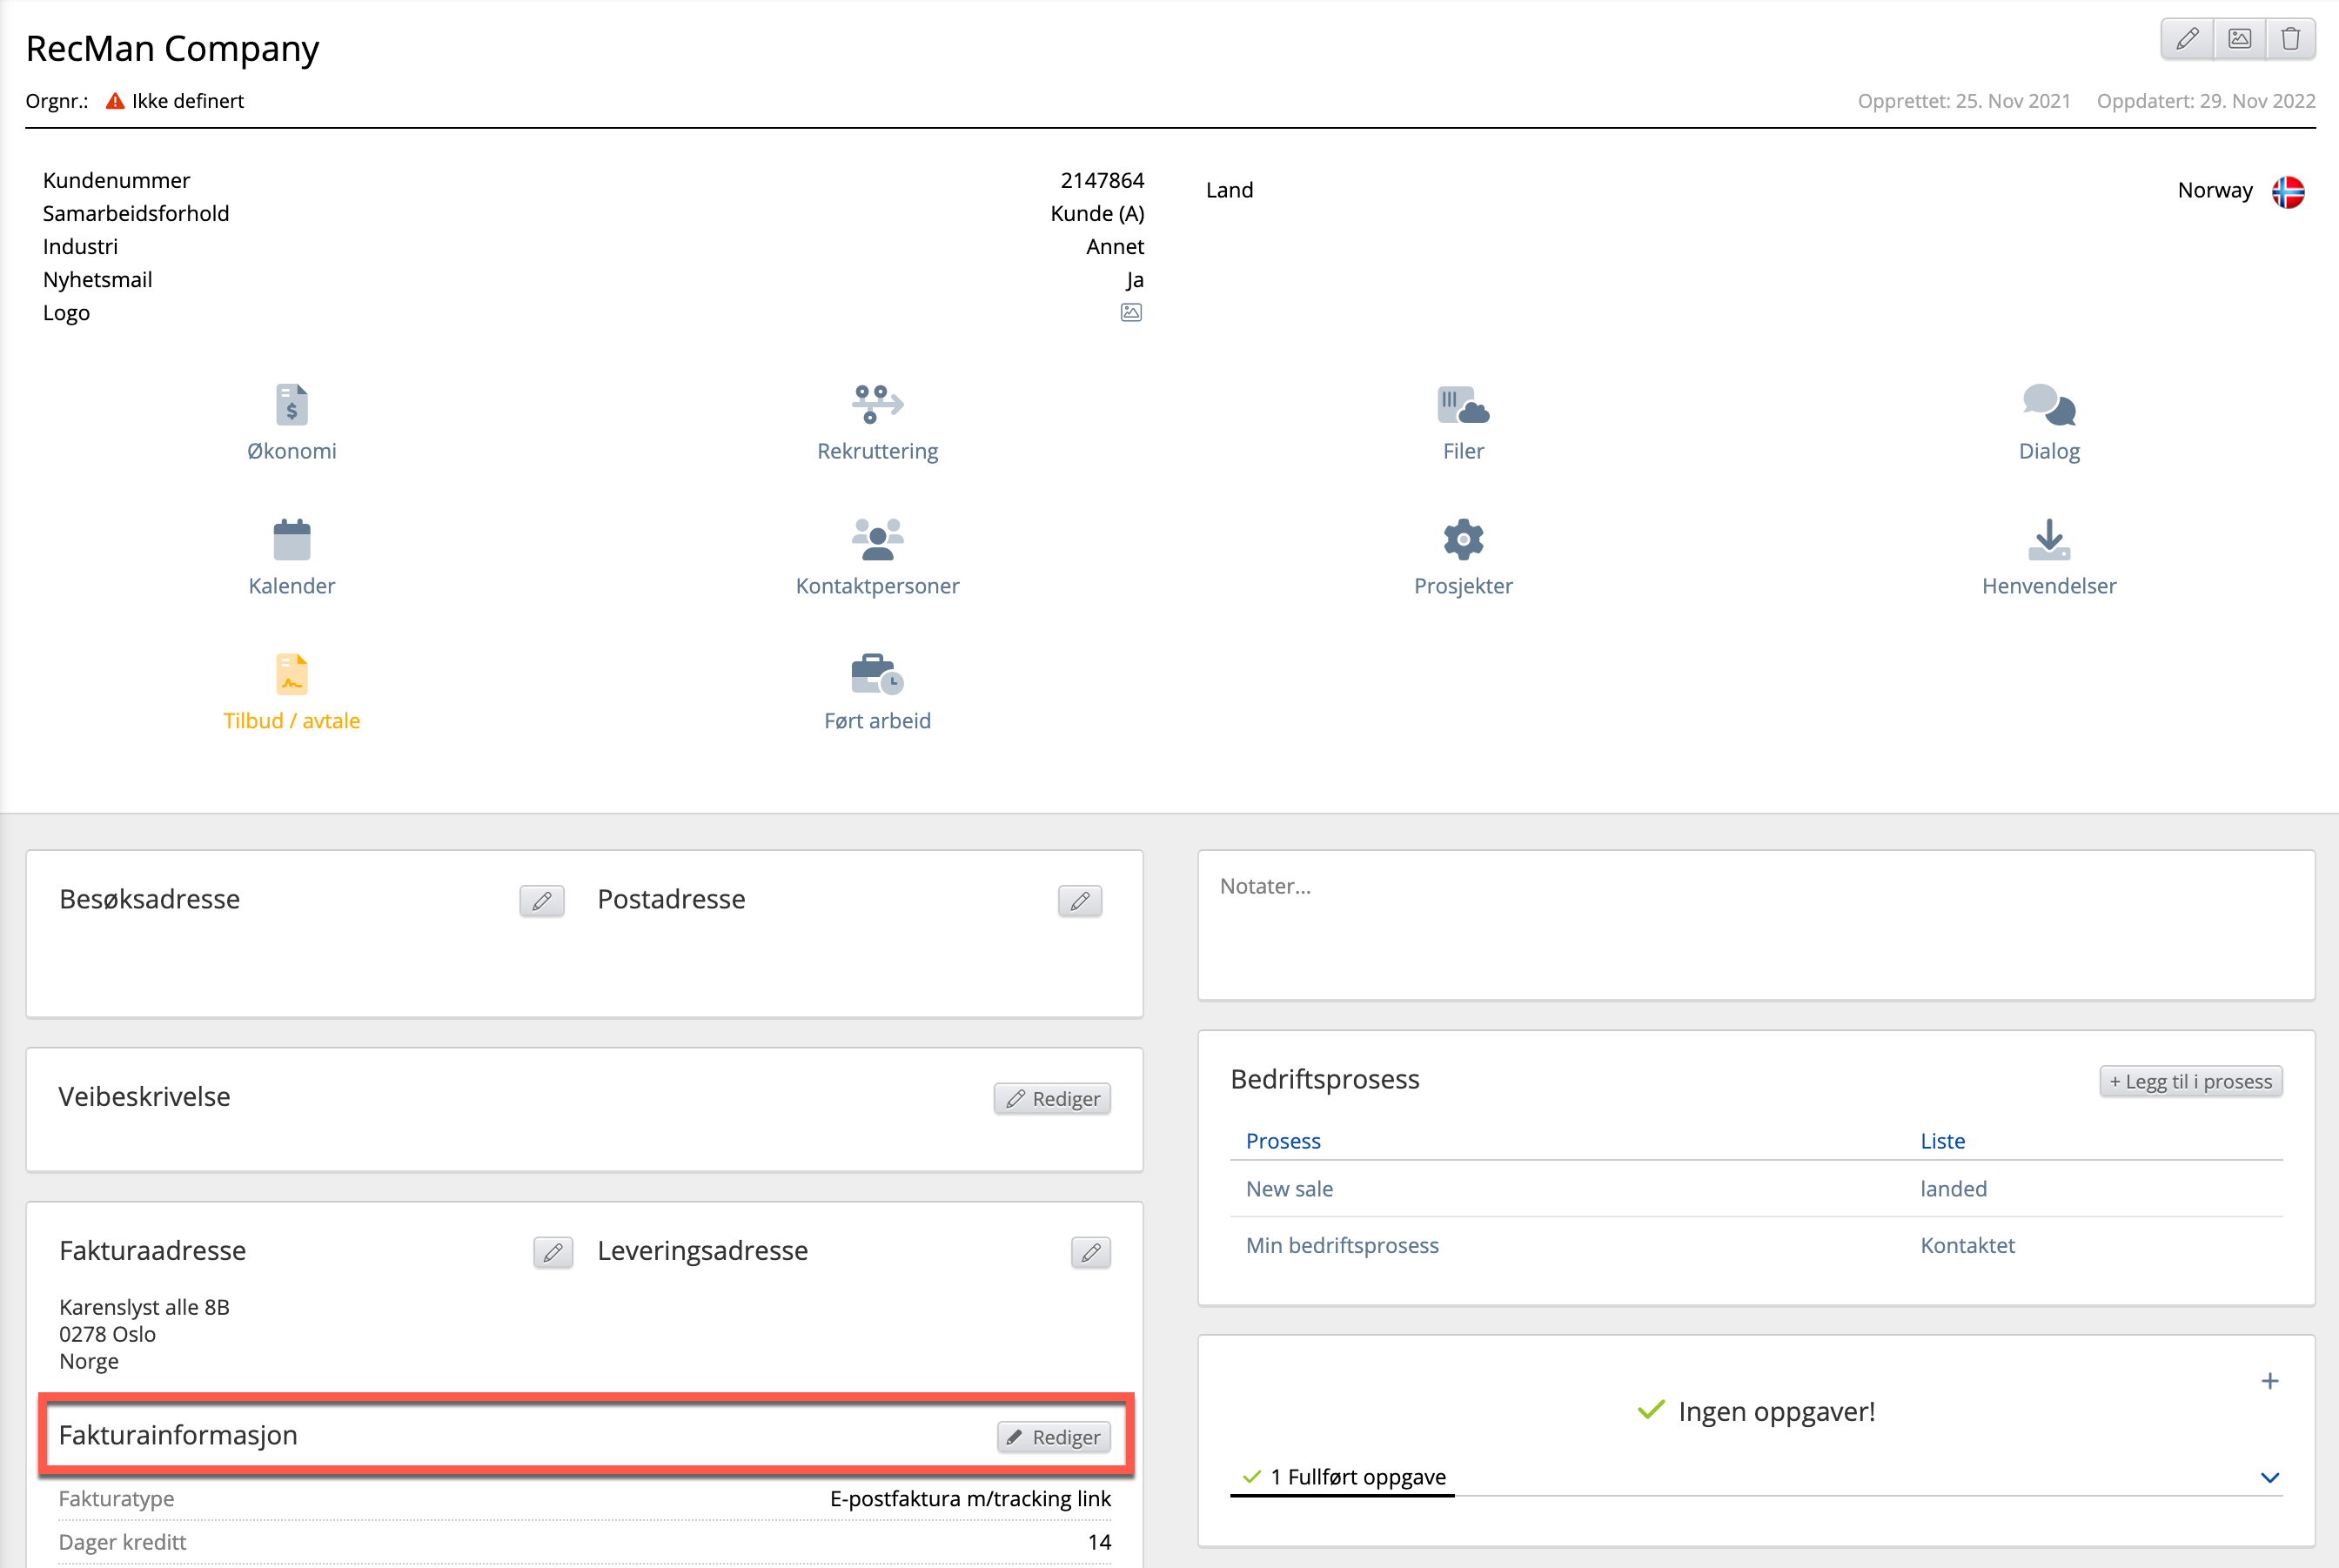Open the Filer cloud icon
2339x1568 pixels.
(x=1462, y=405)
